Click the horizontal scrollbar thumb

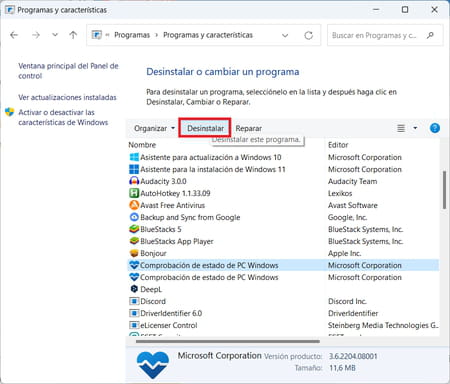coord(228,341)
